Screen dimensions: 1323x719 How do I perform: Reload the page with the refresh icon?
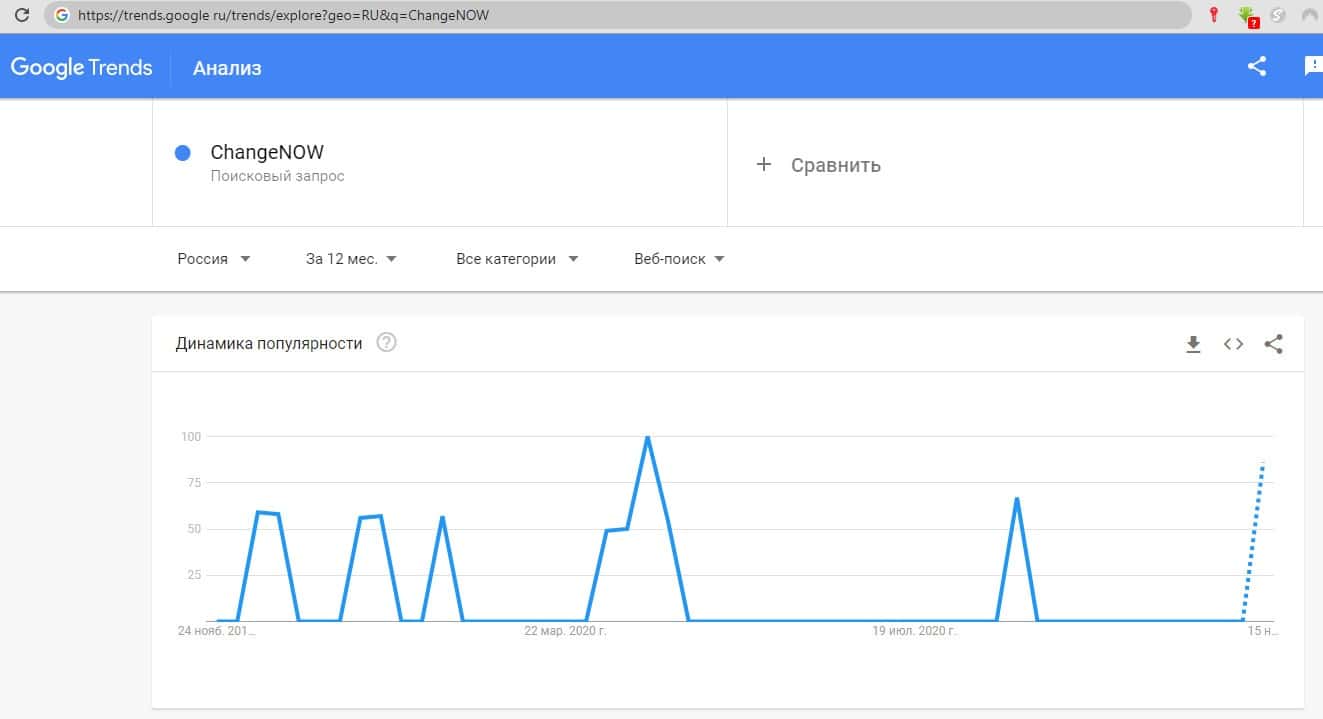point(21,15)
